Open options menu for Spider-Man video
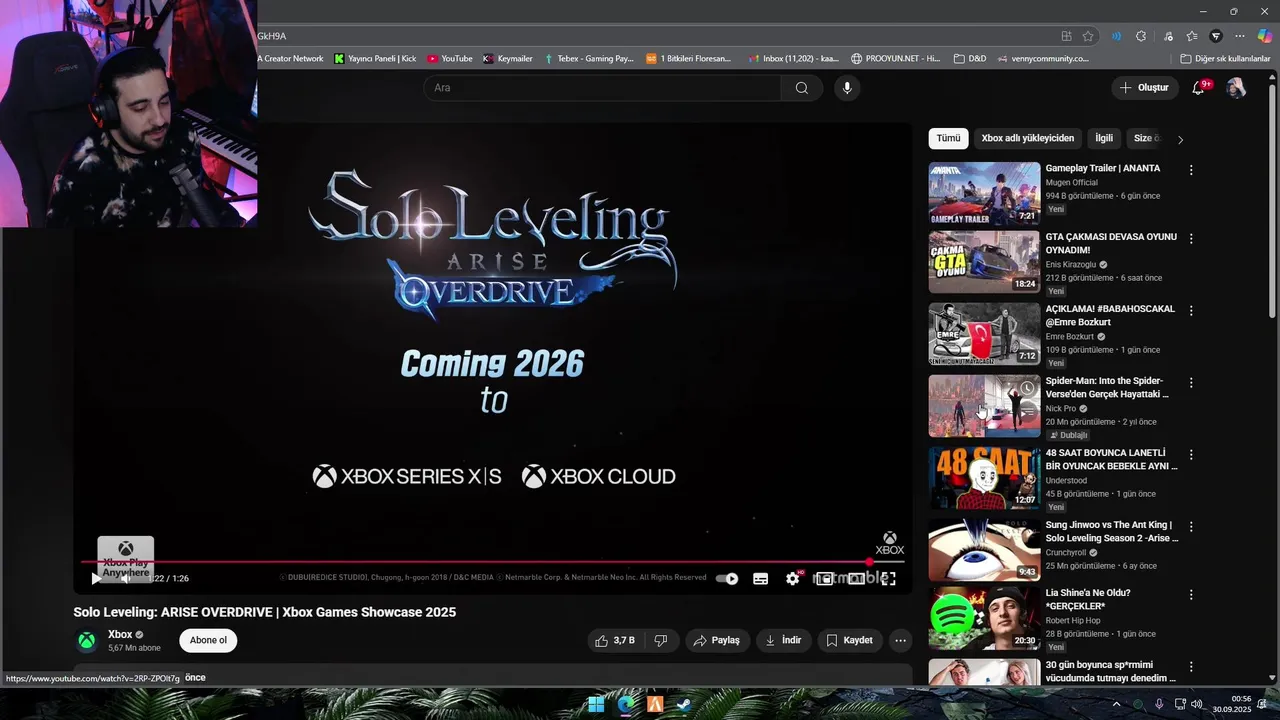Screen dimensions: 1280x720 1190,383
